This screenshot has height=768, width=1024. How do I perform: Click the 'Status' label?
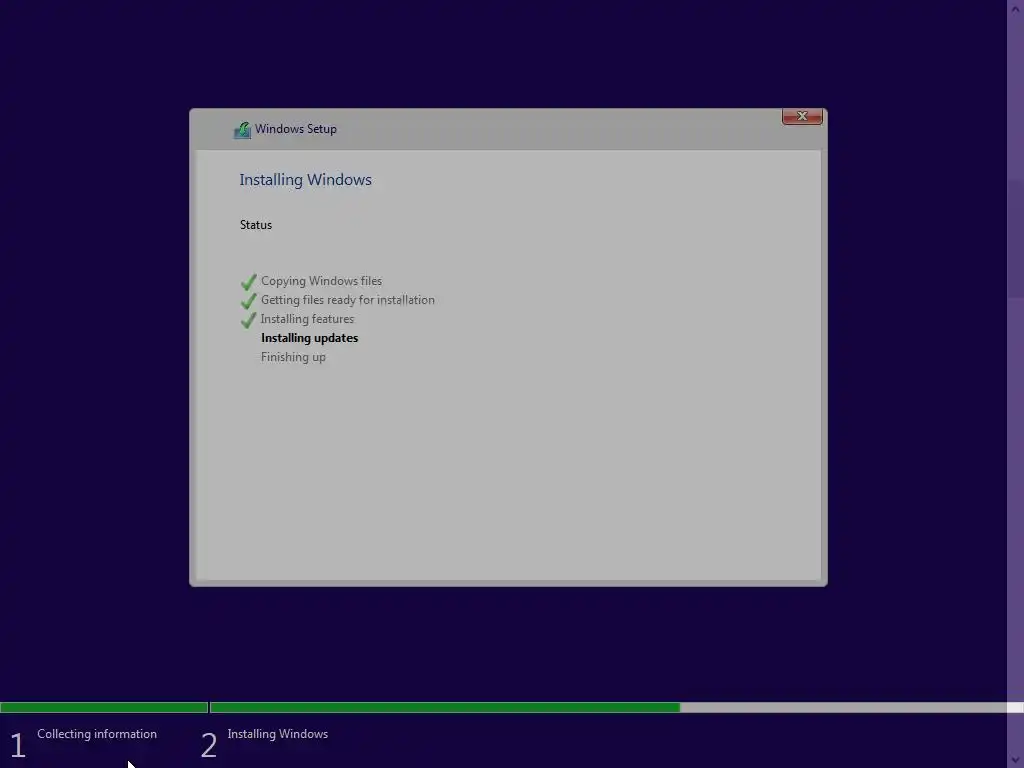click(255, 225)
